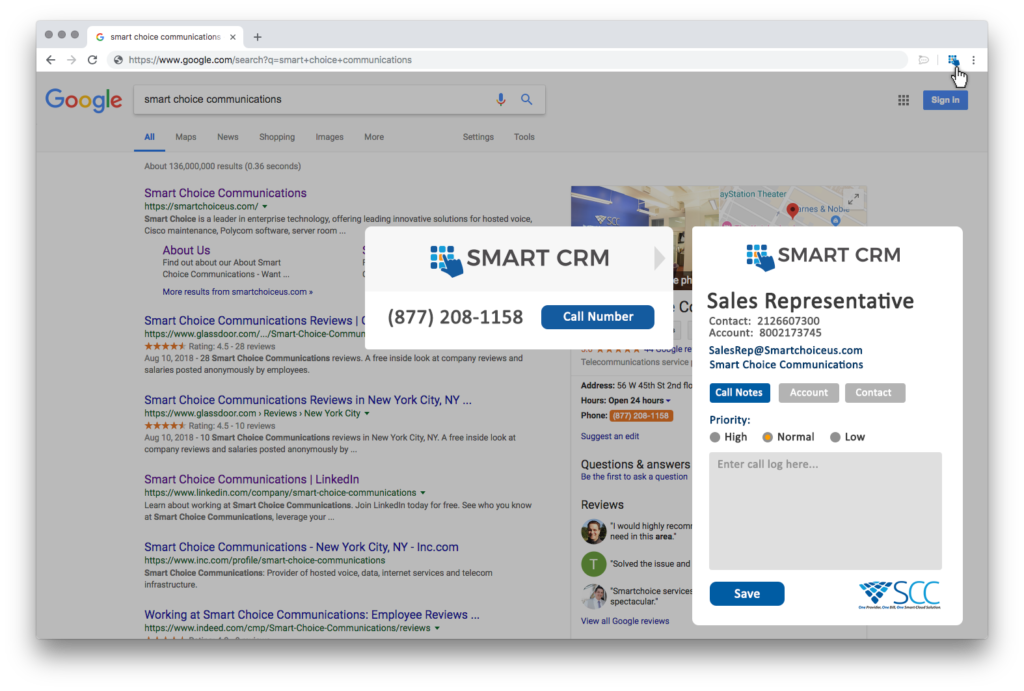
Task: Click the highlighted phone number (877) 208-1158
Action: [641, 415]
